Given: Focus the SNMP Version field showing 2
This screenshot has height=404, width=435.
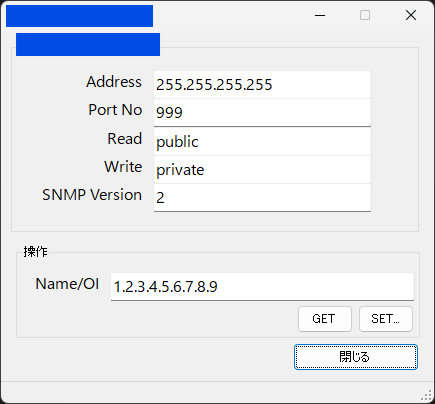Looking at the screenshot, I should pyautogui.click(x=262, y=197).
